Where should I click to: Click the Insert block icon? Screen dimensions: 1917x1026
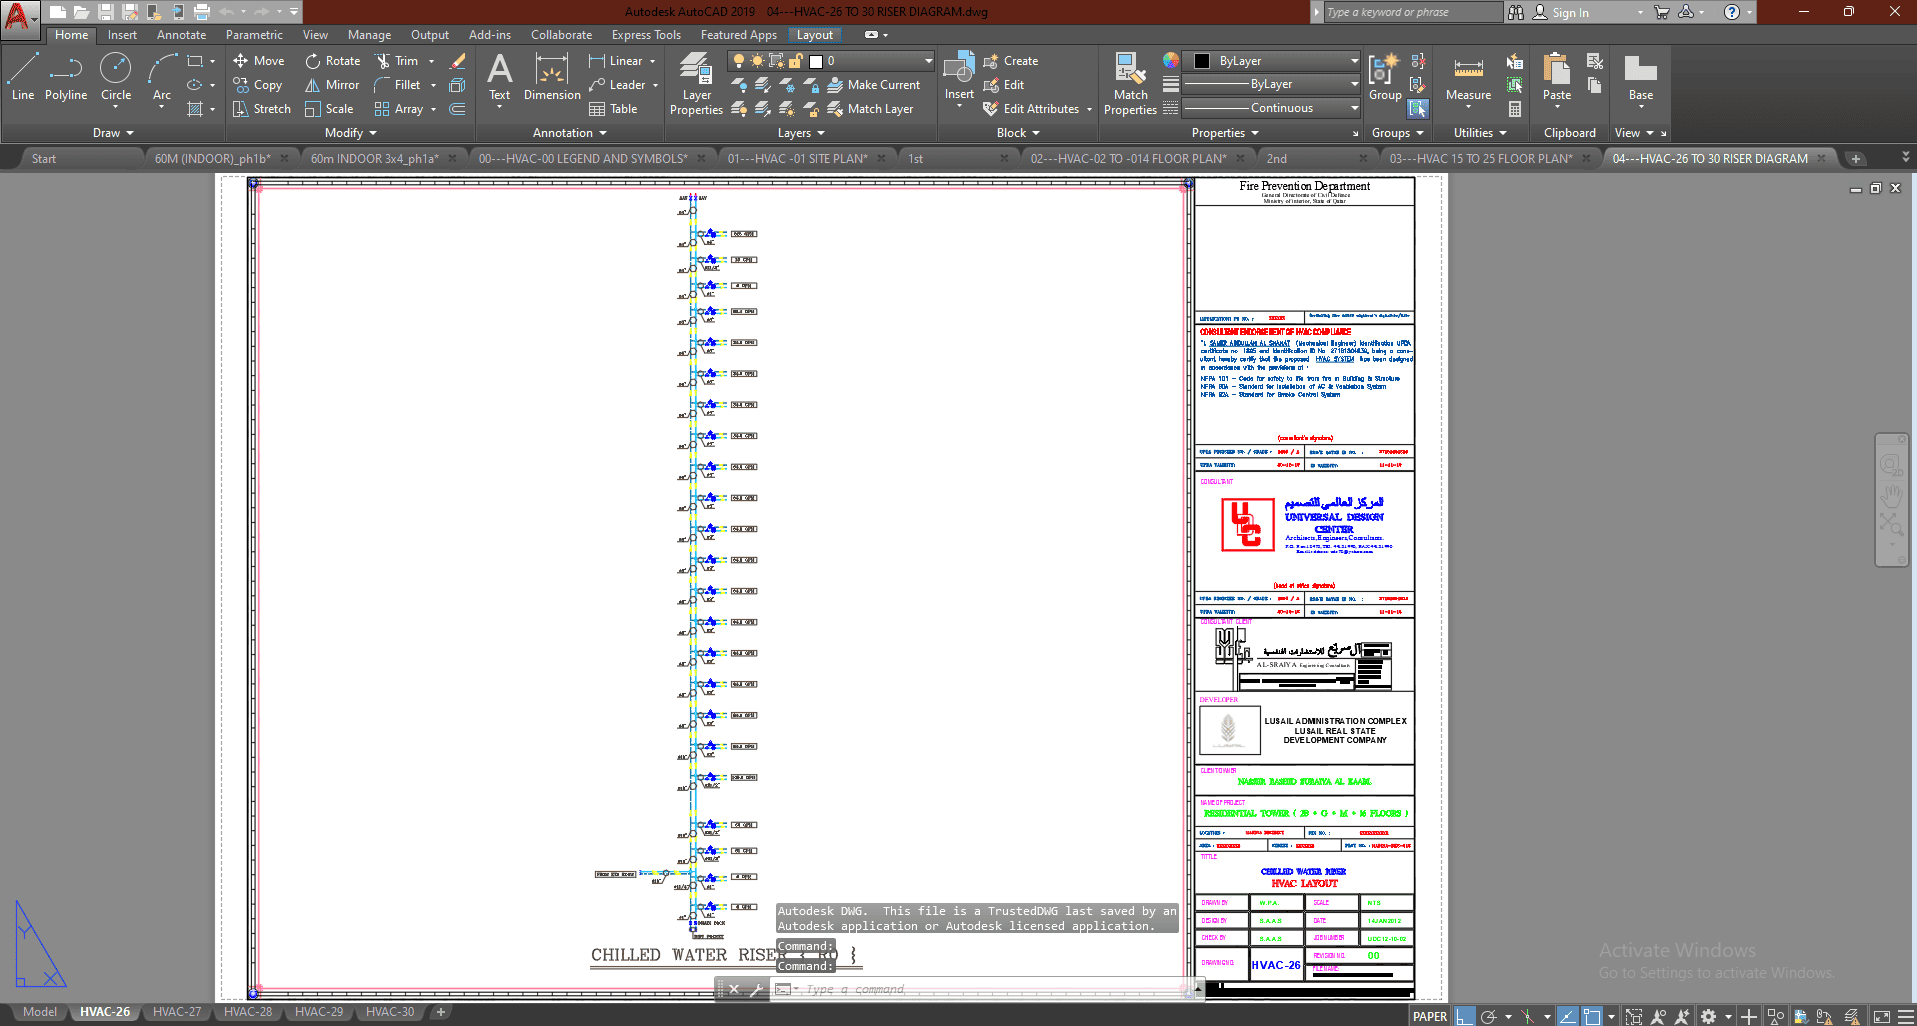[x=959, y=77]
